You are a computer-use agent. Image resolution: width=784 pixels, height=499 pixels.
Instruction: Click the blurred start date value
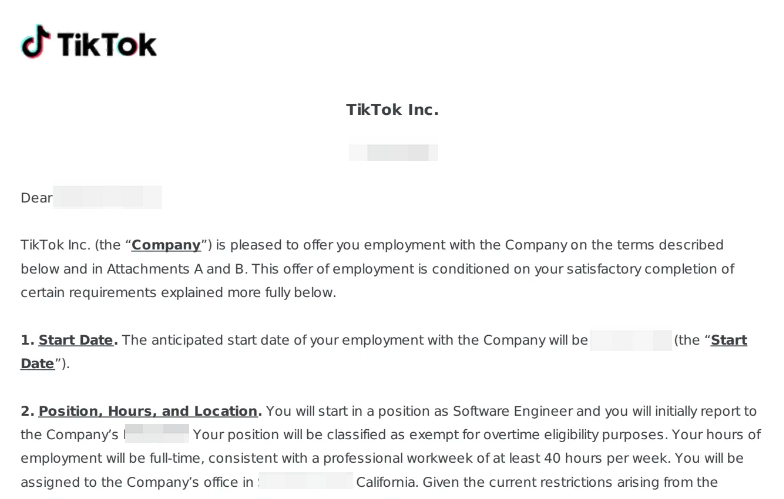630,340
